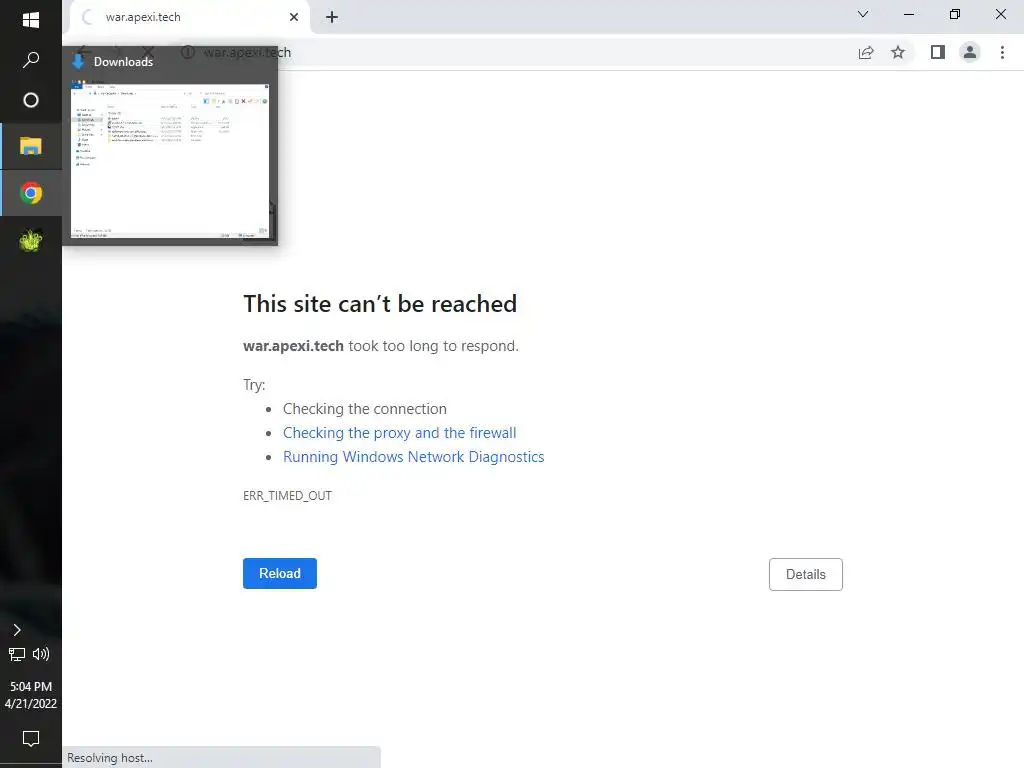Open the volume speaker tray icon
This screenshot has height=768, width=1024.
point(41,654)
